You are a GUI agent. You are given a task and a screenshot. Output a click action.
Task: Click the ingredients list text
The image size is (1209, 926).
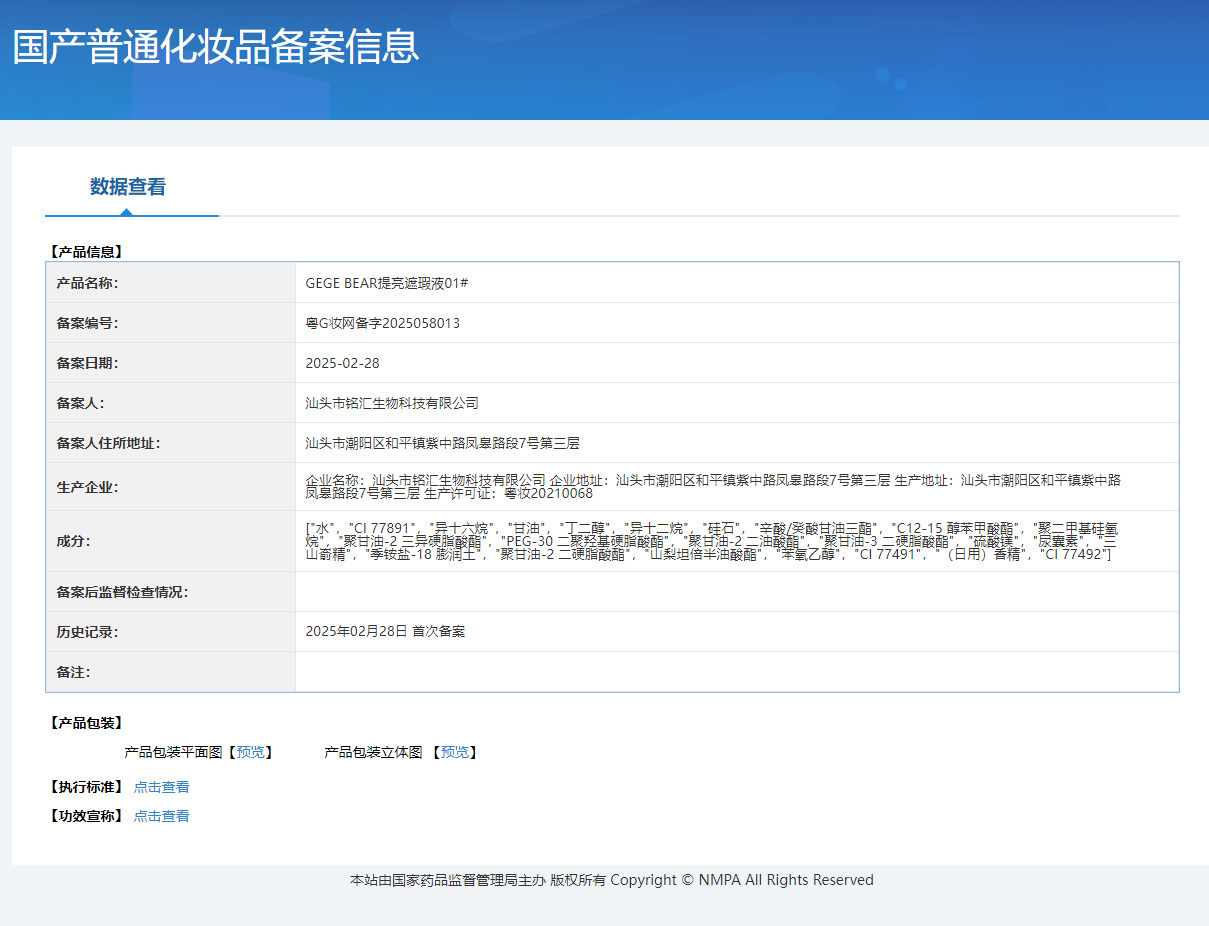(710, 541)
